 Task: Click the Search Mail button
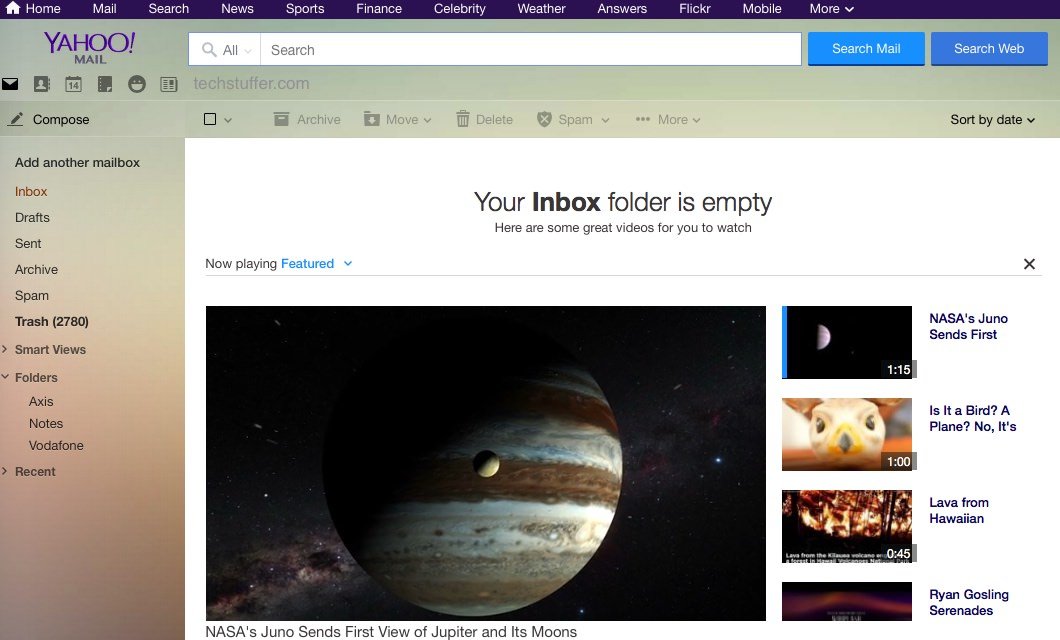[x=866, y=49]
